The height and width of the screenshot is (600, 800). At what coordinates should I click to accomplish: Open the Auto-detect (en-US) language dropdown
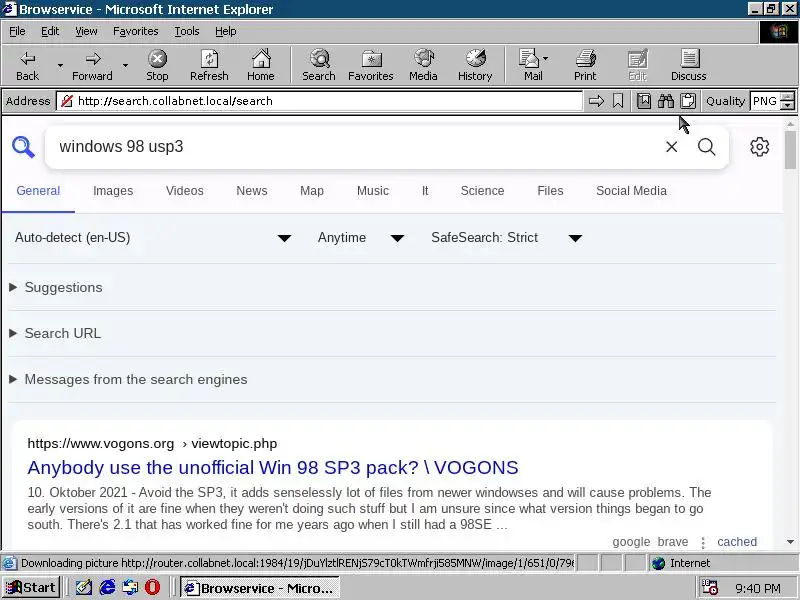153,238
